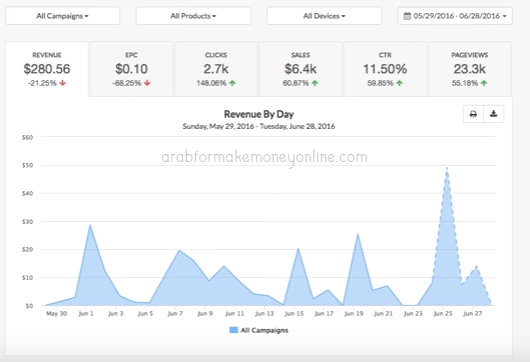Open the date range picker dropdown arrow
The width and height of the screenshot is (530, 362).
505,16
